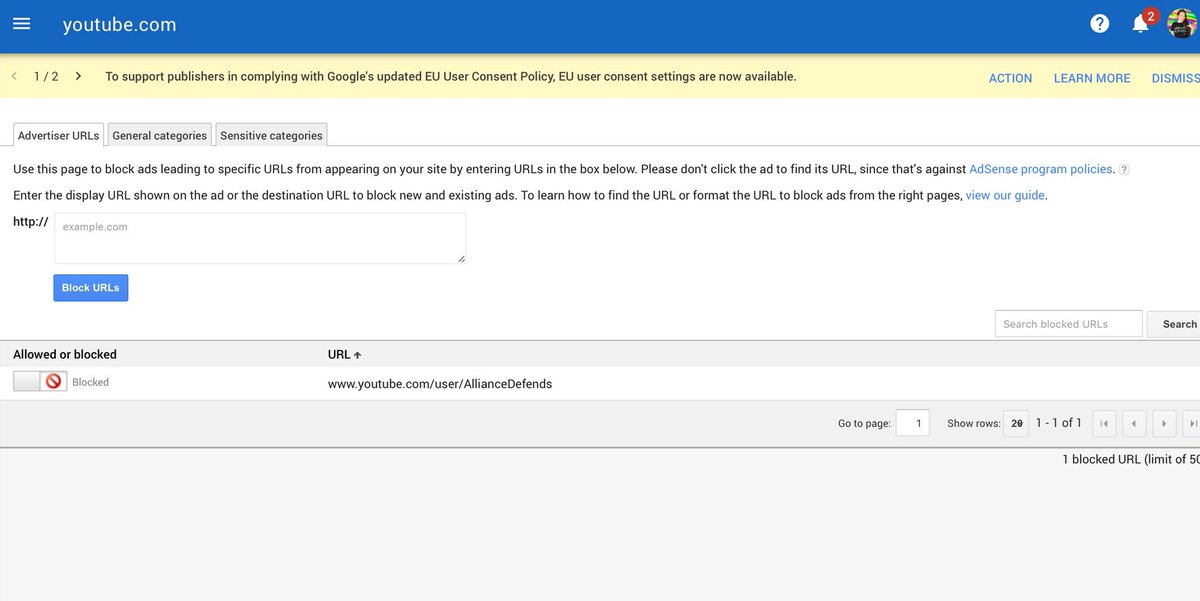Viewport: 1200px width, 601px height.
Task: Open the account profile avatar
Action: click(1182, 22)
